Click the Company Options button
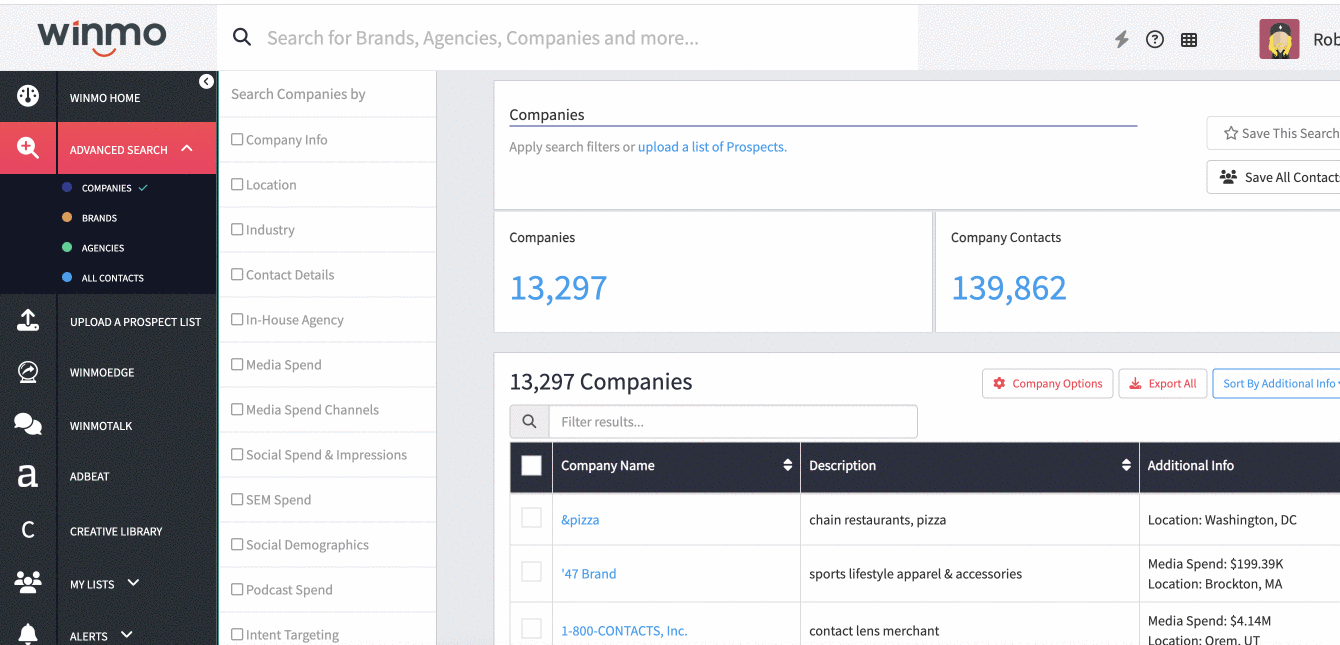Screen dimensions: 1340x645 [1048, 383]
